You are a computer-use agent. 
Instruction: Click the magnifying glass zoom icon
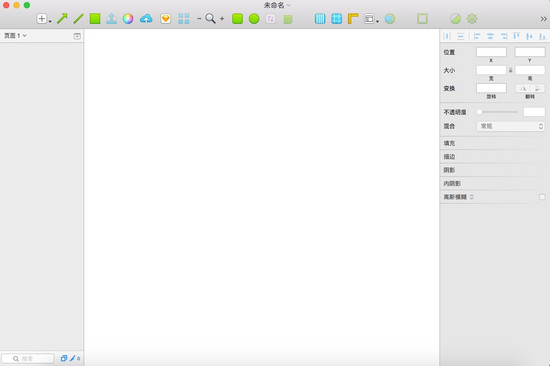point(210,18)
